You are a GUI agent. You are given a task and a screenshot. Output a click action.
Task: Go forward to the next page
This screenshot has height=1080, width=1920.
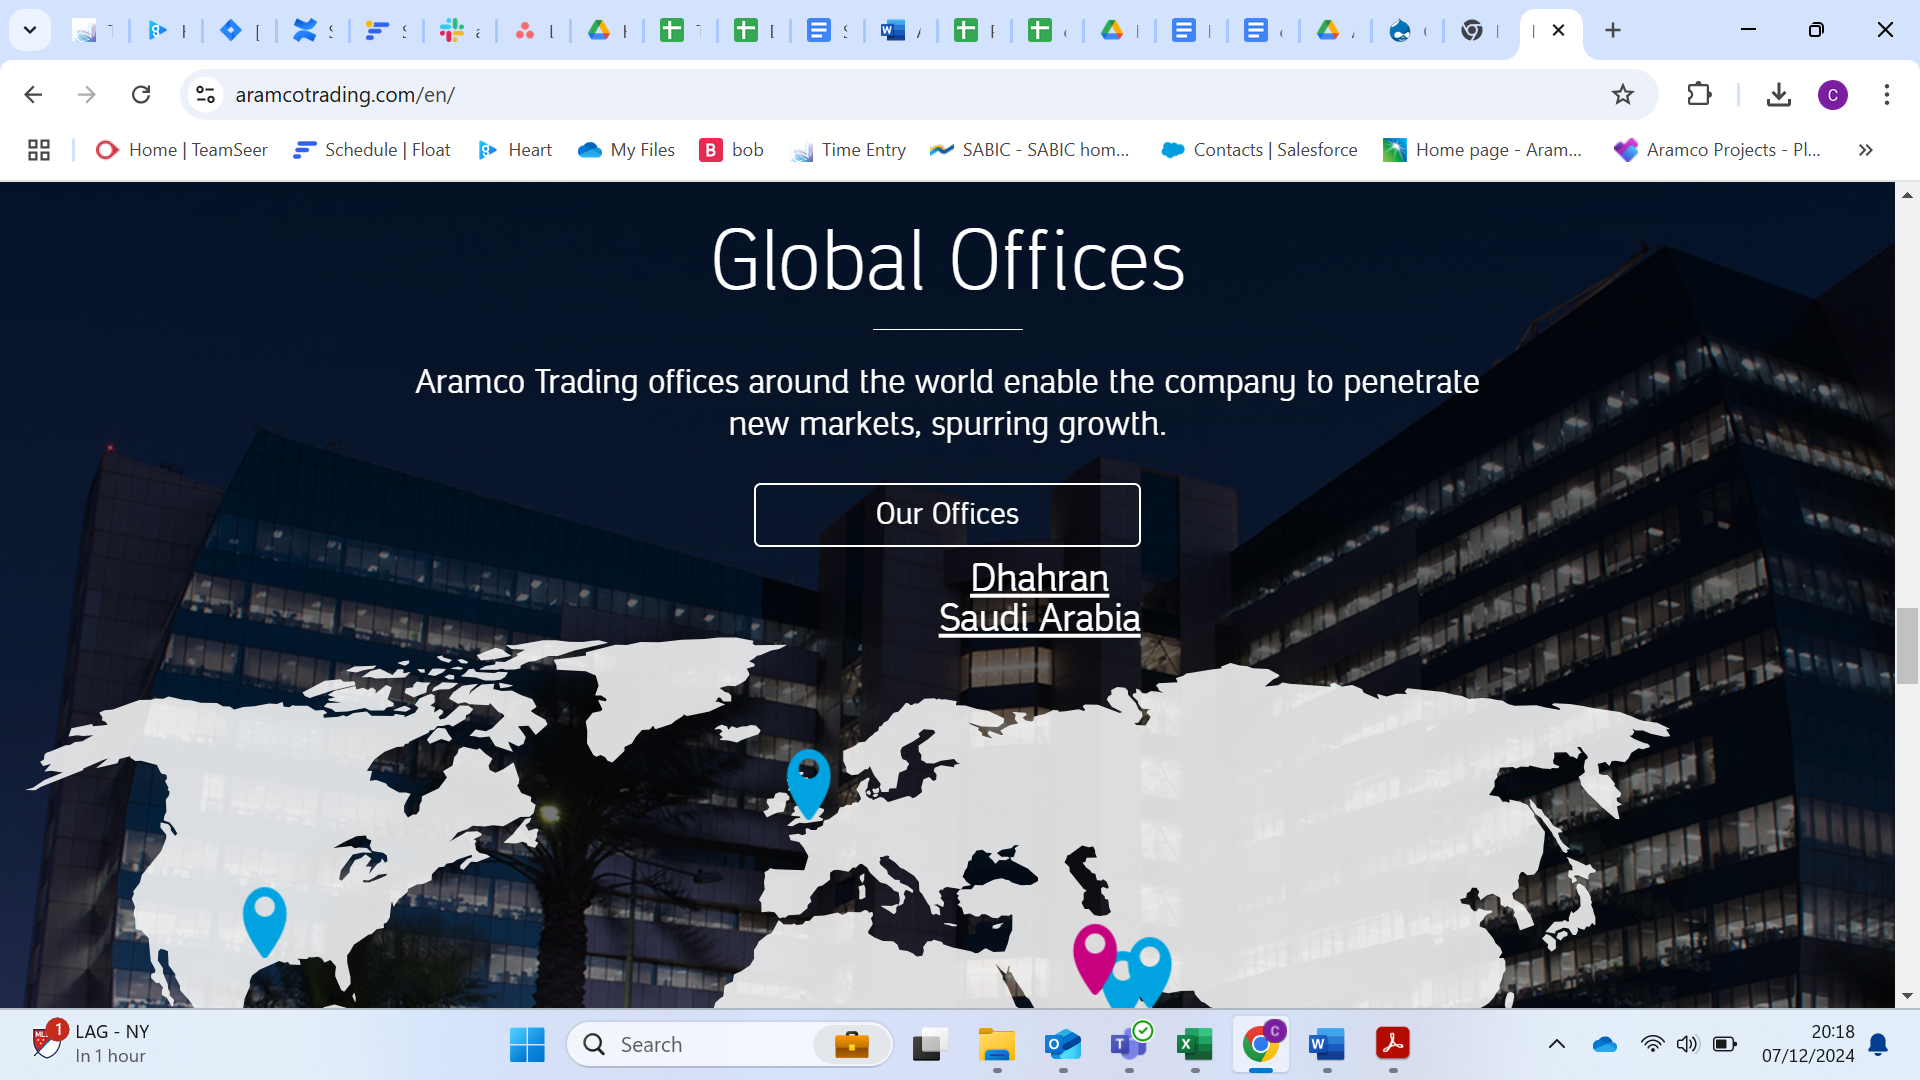(x=87, y=94)
